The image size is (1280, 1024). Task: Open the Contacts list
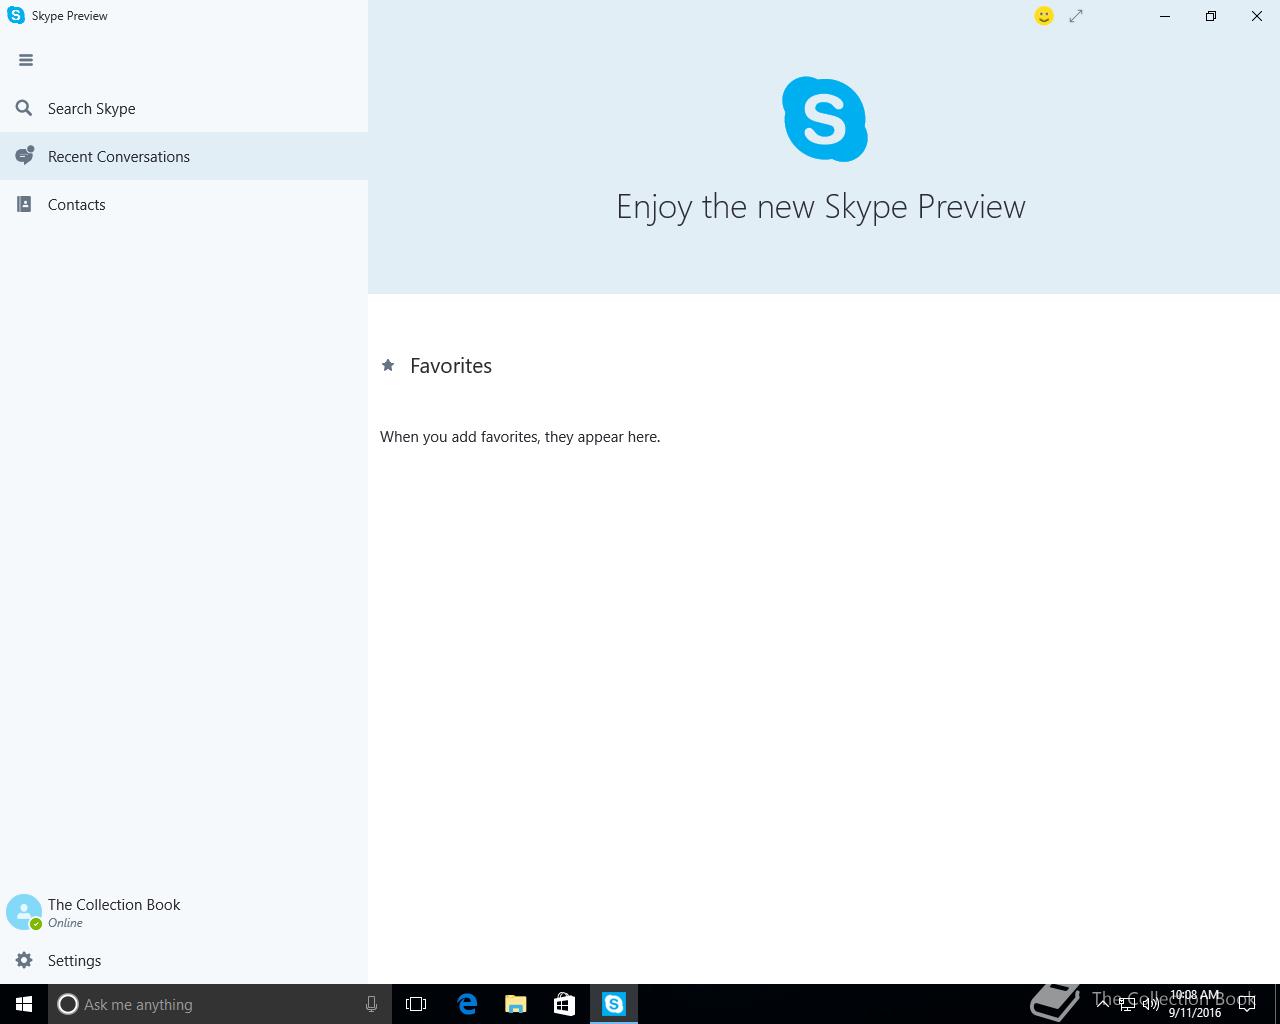coord(184,204)
